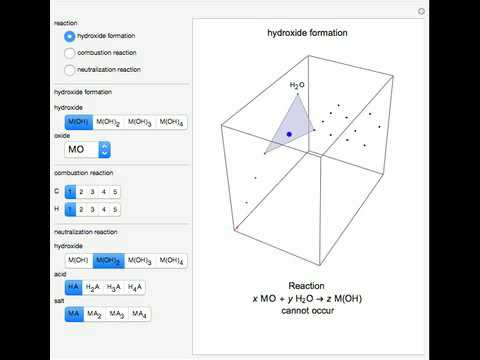Select the combustion reaction radio button

[x=69, y=53]
